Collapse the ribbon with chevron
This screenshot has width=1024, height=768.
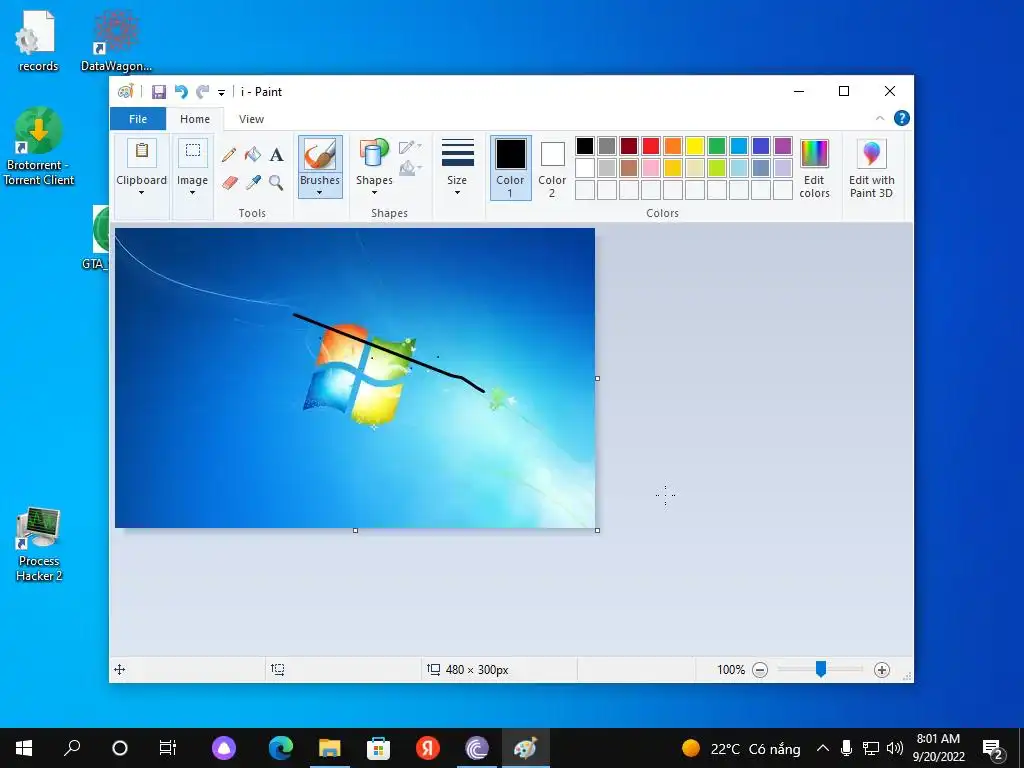tap(880, 118)
